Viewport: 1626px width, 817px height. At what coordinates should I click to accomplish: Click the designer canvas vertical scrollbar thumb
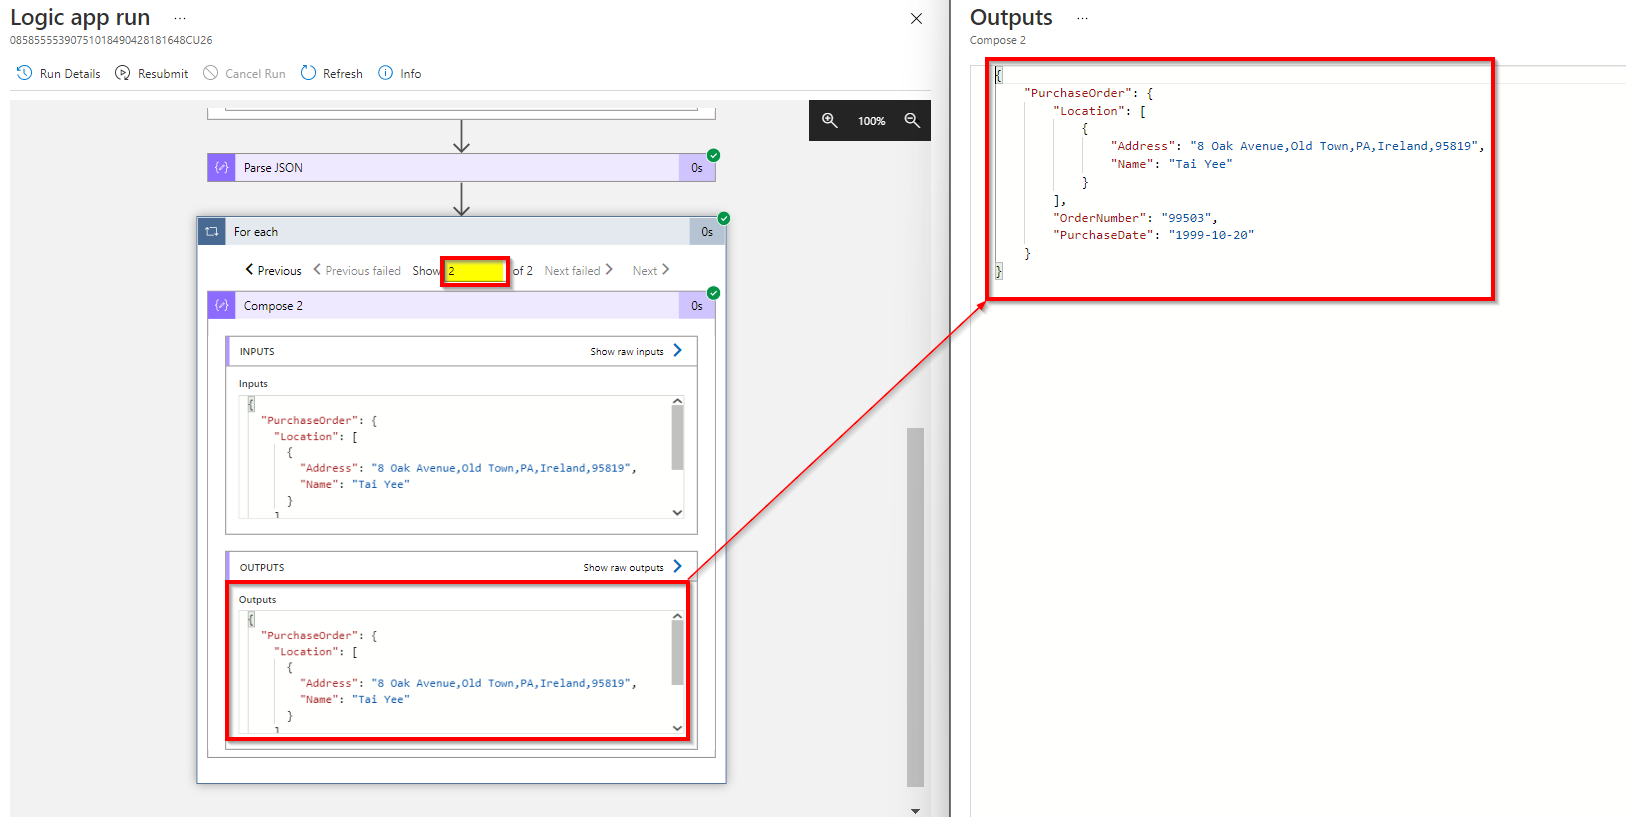click(x=915, y=607)
